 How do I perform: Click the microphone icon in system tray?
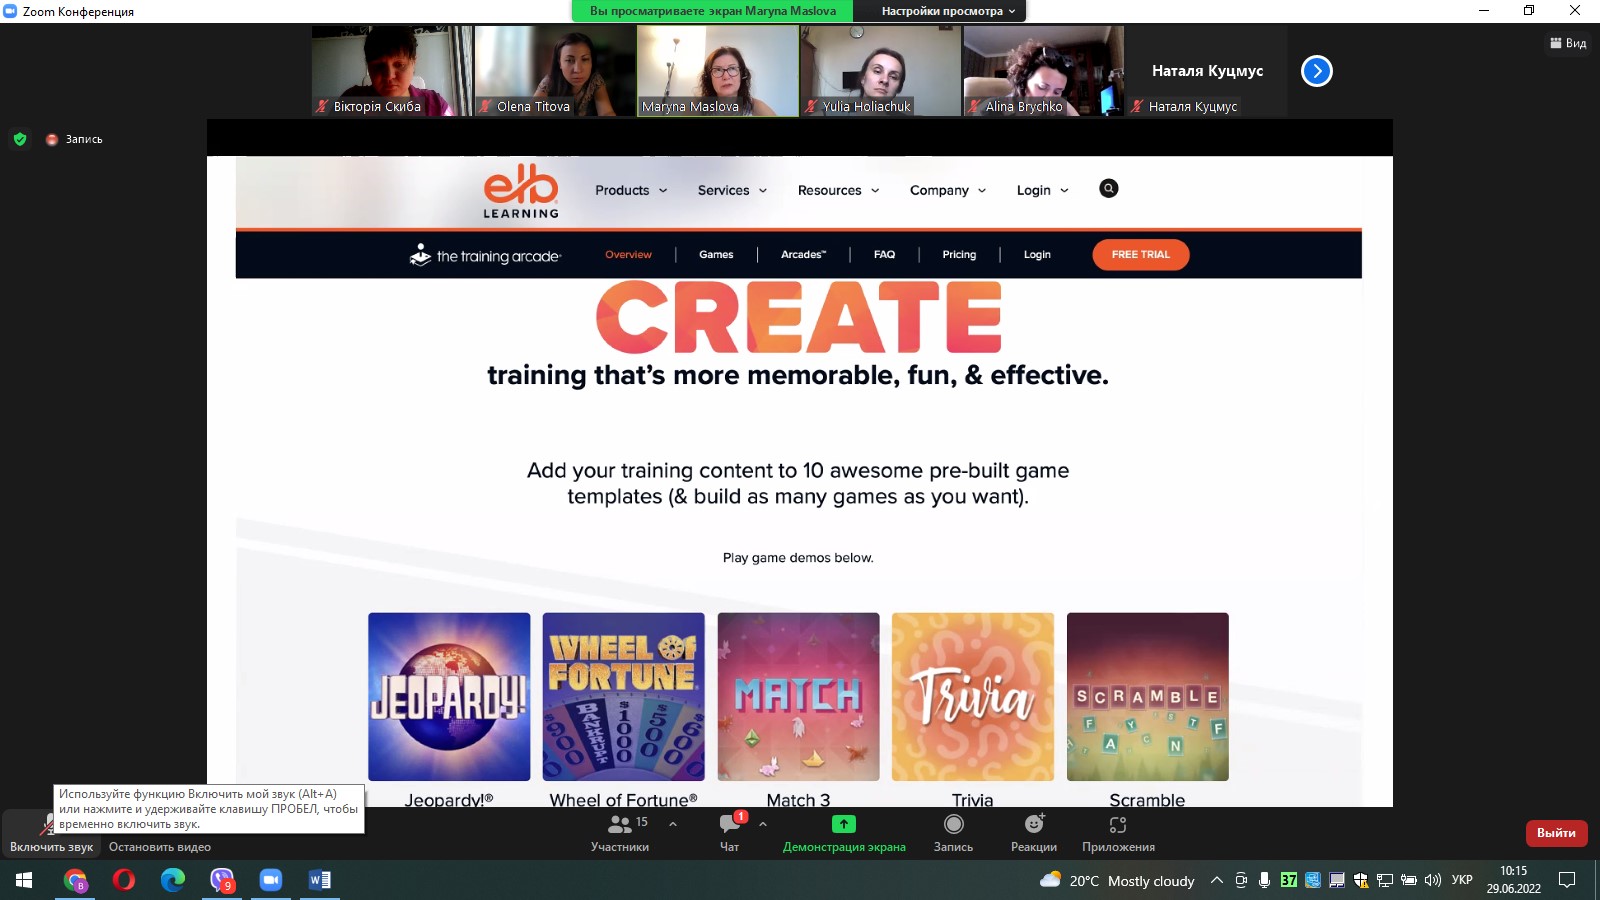1265,880
